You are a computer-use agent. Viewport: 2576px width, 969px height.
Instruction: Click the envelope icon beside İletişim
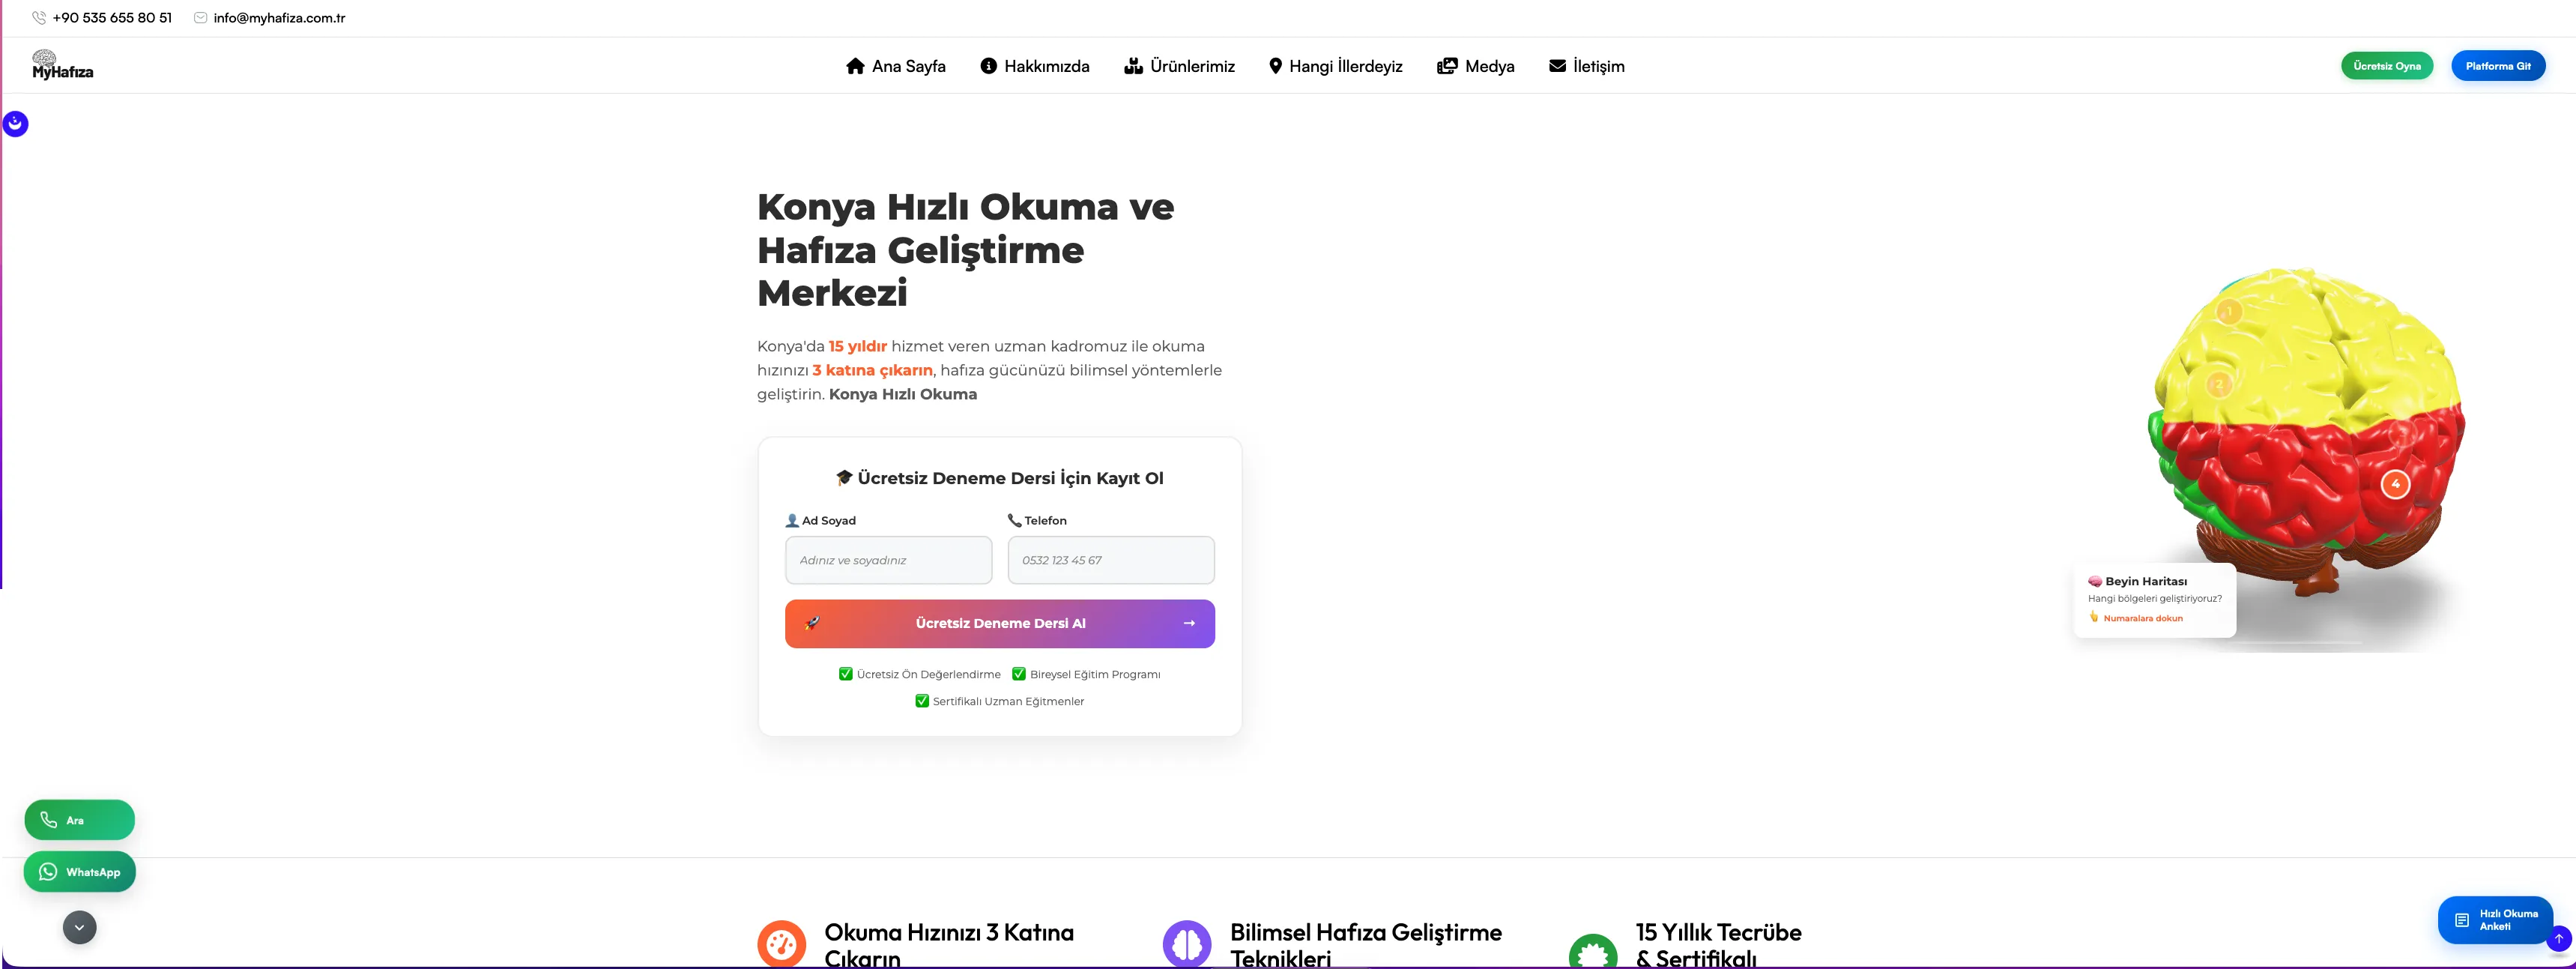point(1557,66)
